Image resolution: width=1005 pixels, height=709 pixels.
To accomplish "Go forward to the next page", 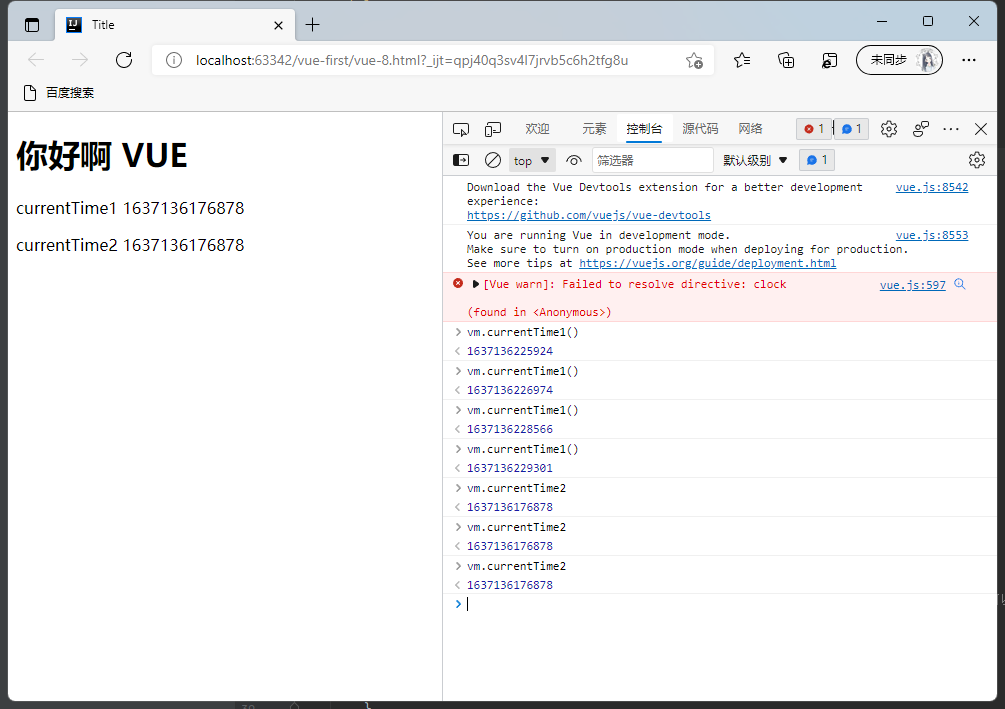I will pos(80,60).
